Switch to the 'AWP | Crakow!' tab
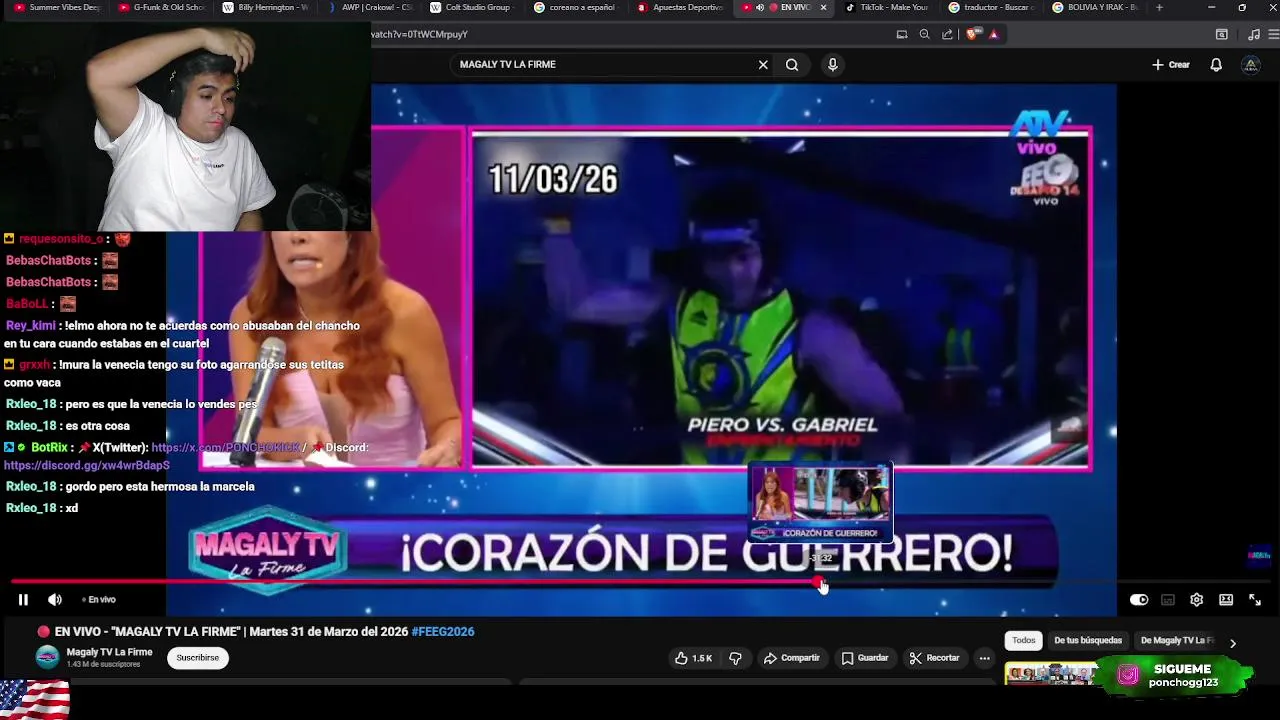 pos(370,7)
